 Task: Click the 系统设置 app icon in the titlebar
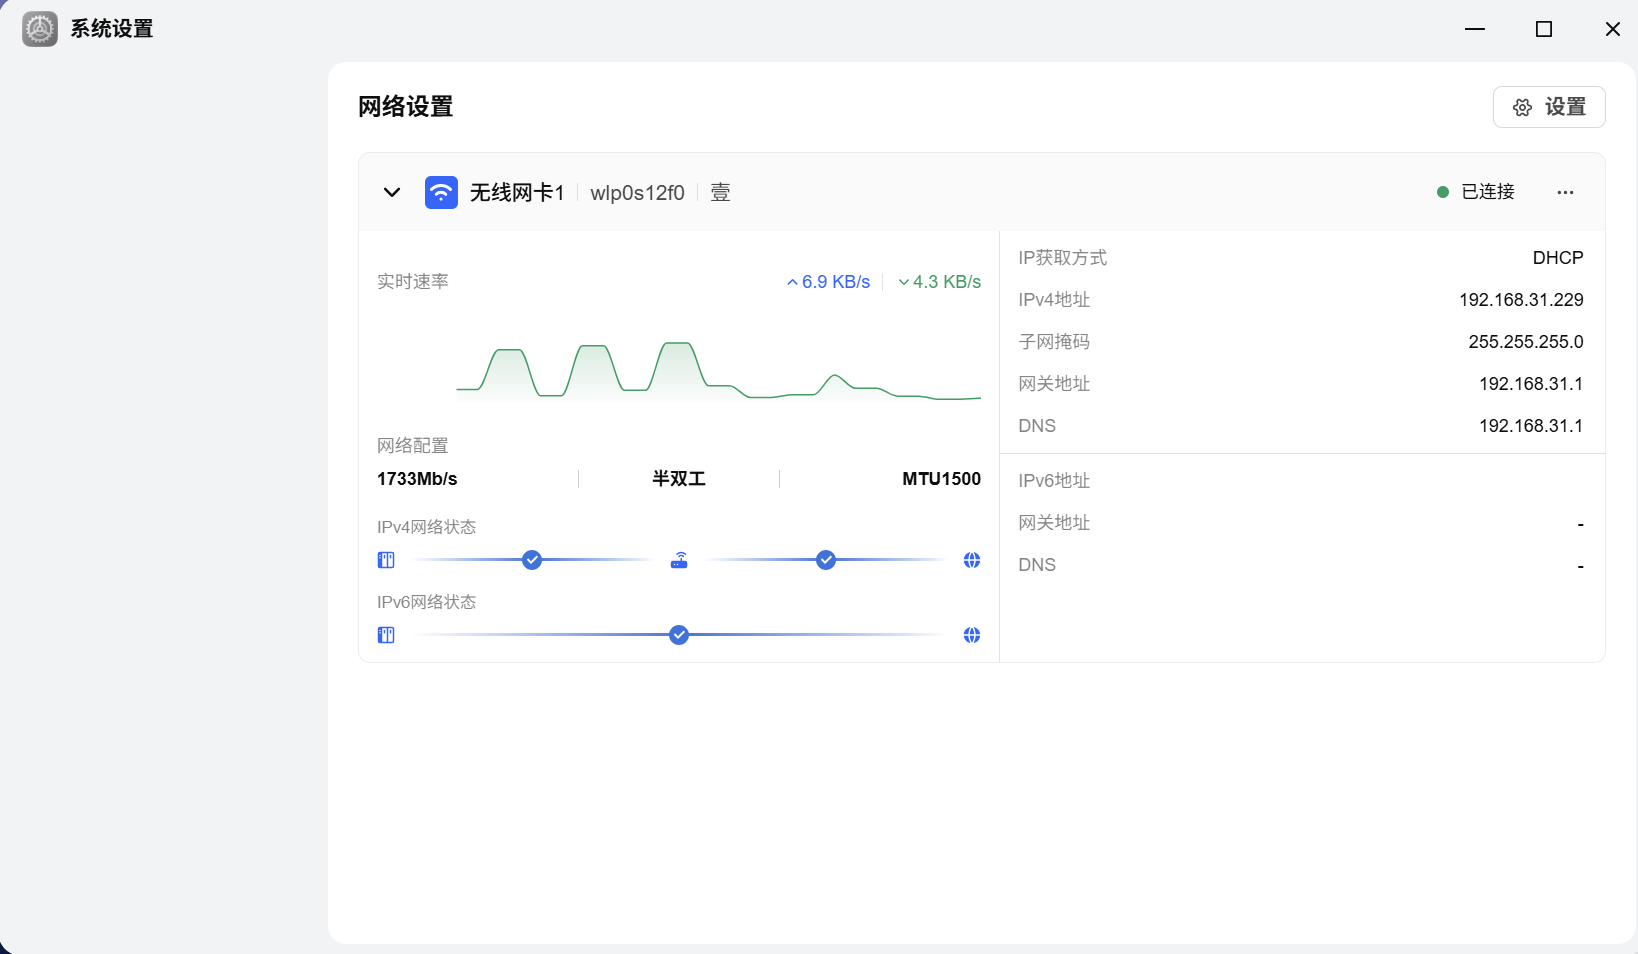click(x=39, y=28)
